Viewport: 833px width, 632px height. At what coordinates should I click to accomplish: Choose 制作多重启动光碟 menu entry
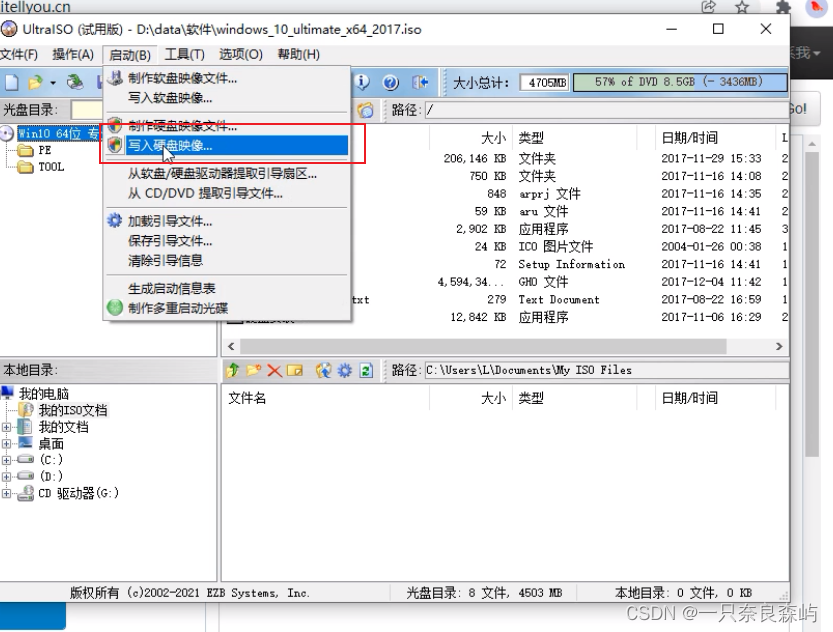[227, 309]
